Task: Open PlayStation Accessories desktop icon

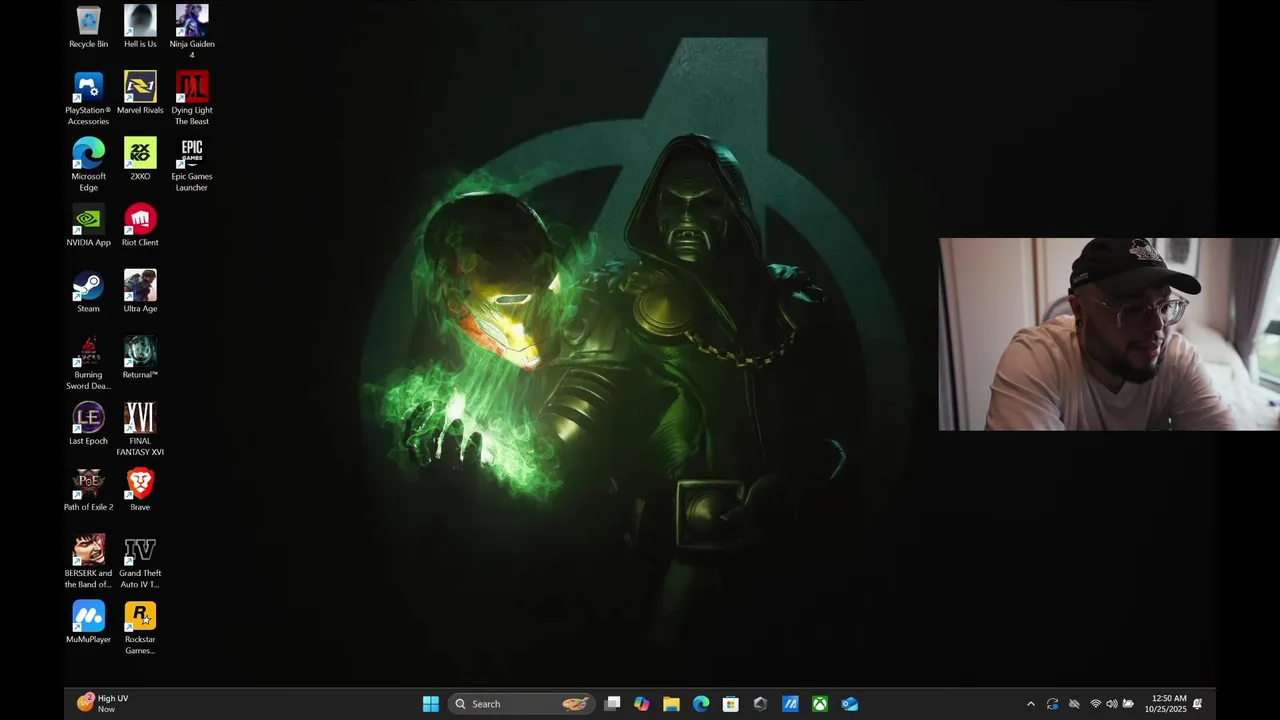Action: coord(88,98)
